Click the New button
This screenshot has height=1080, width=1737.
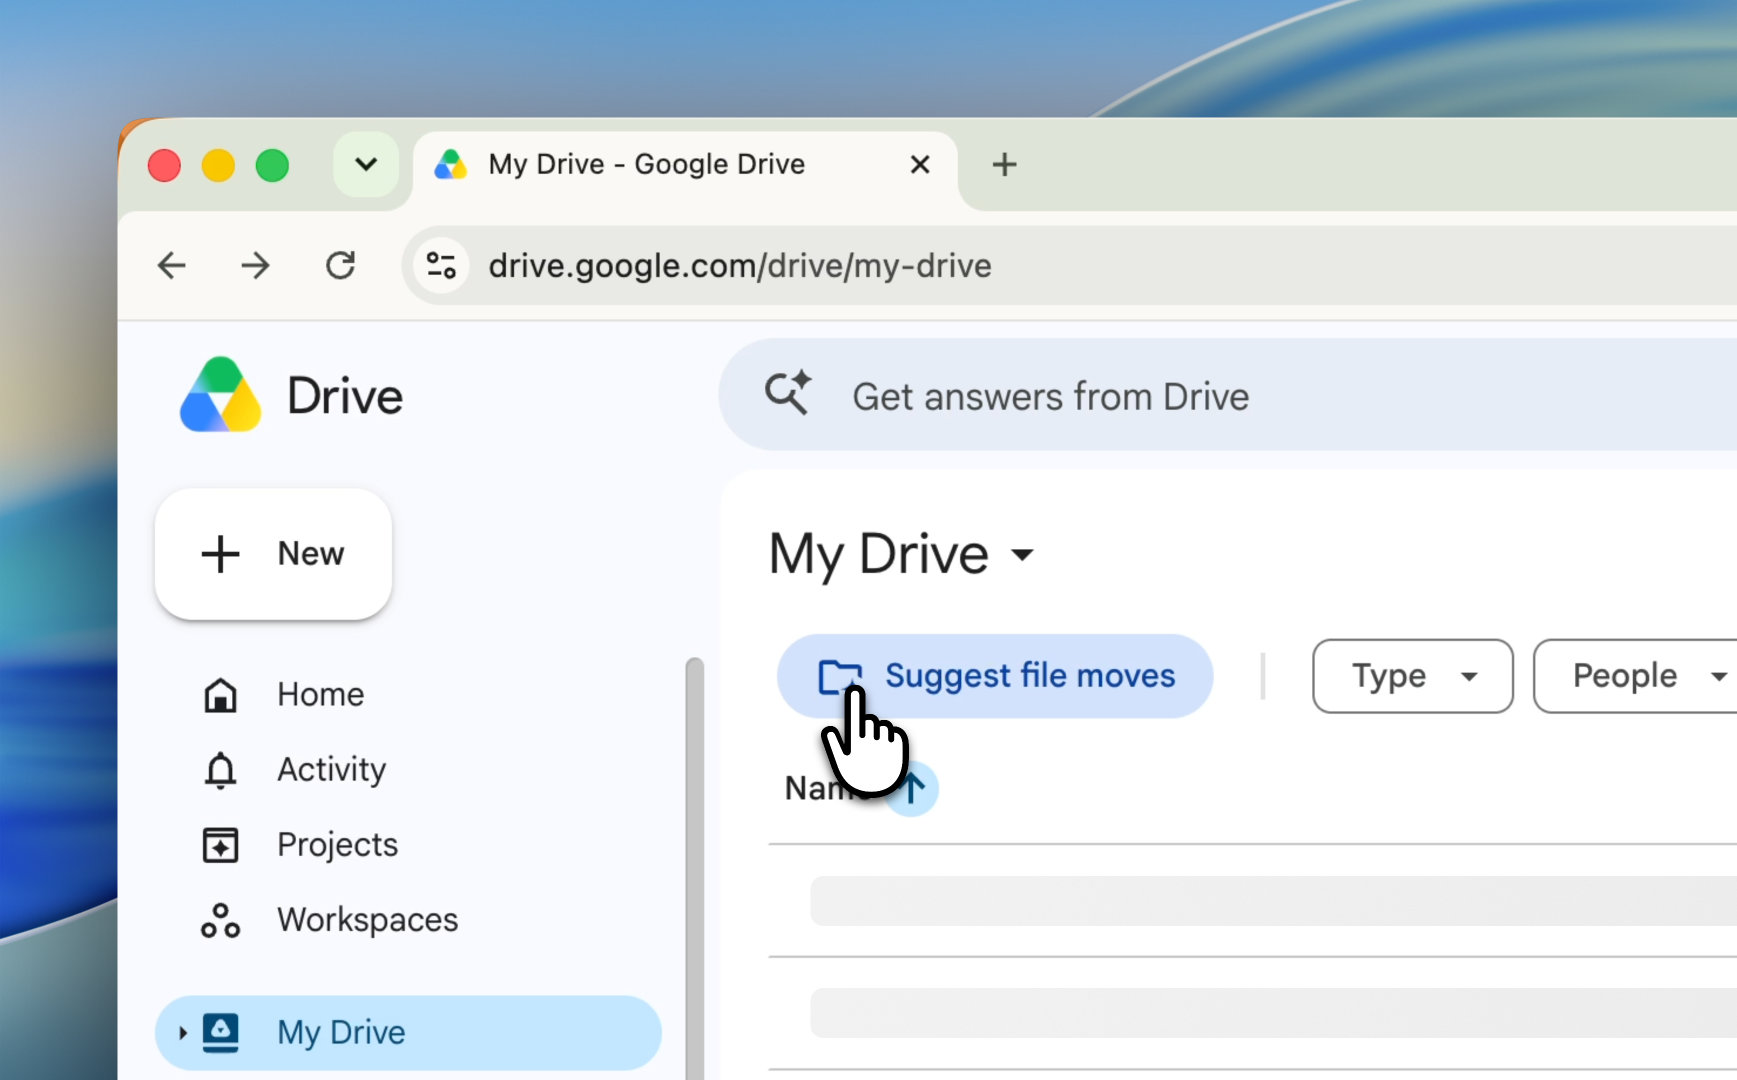pyautogui.click(x=273, y=554)
